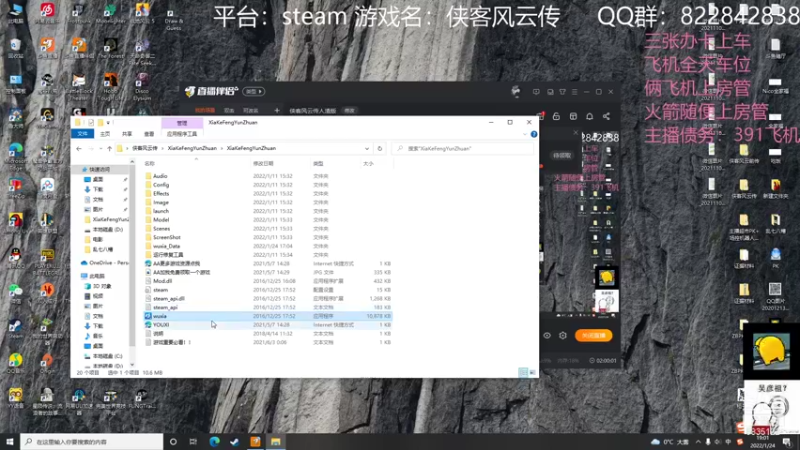Select the purple 管理 Manage tab

[182, 123]
